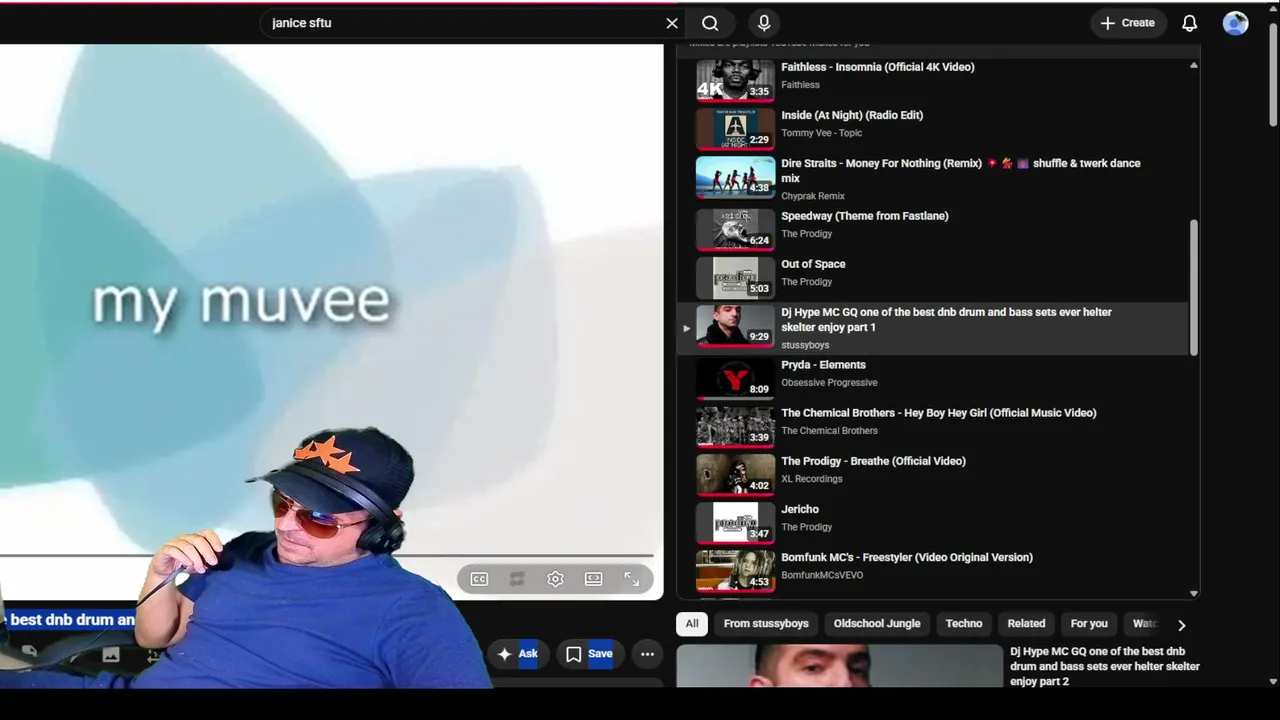The image size is (1280, 720).
Task: Toggle the loop icon beside the captions button
Action: (x=517, y=579)
